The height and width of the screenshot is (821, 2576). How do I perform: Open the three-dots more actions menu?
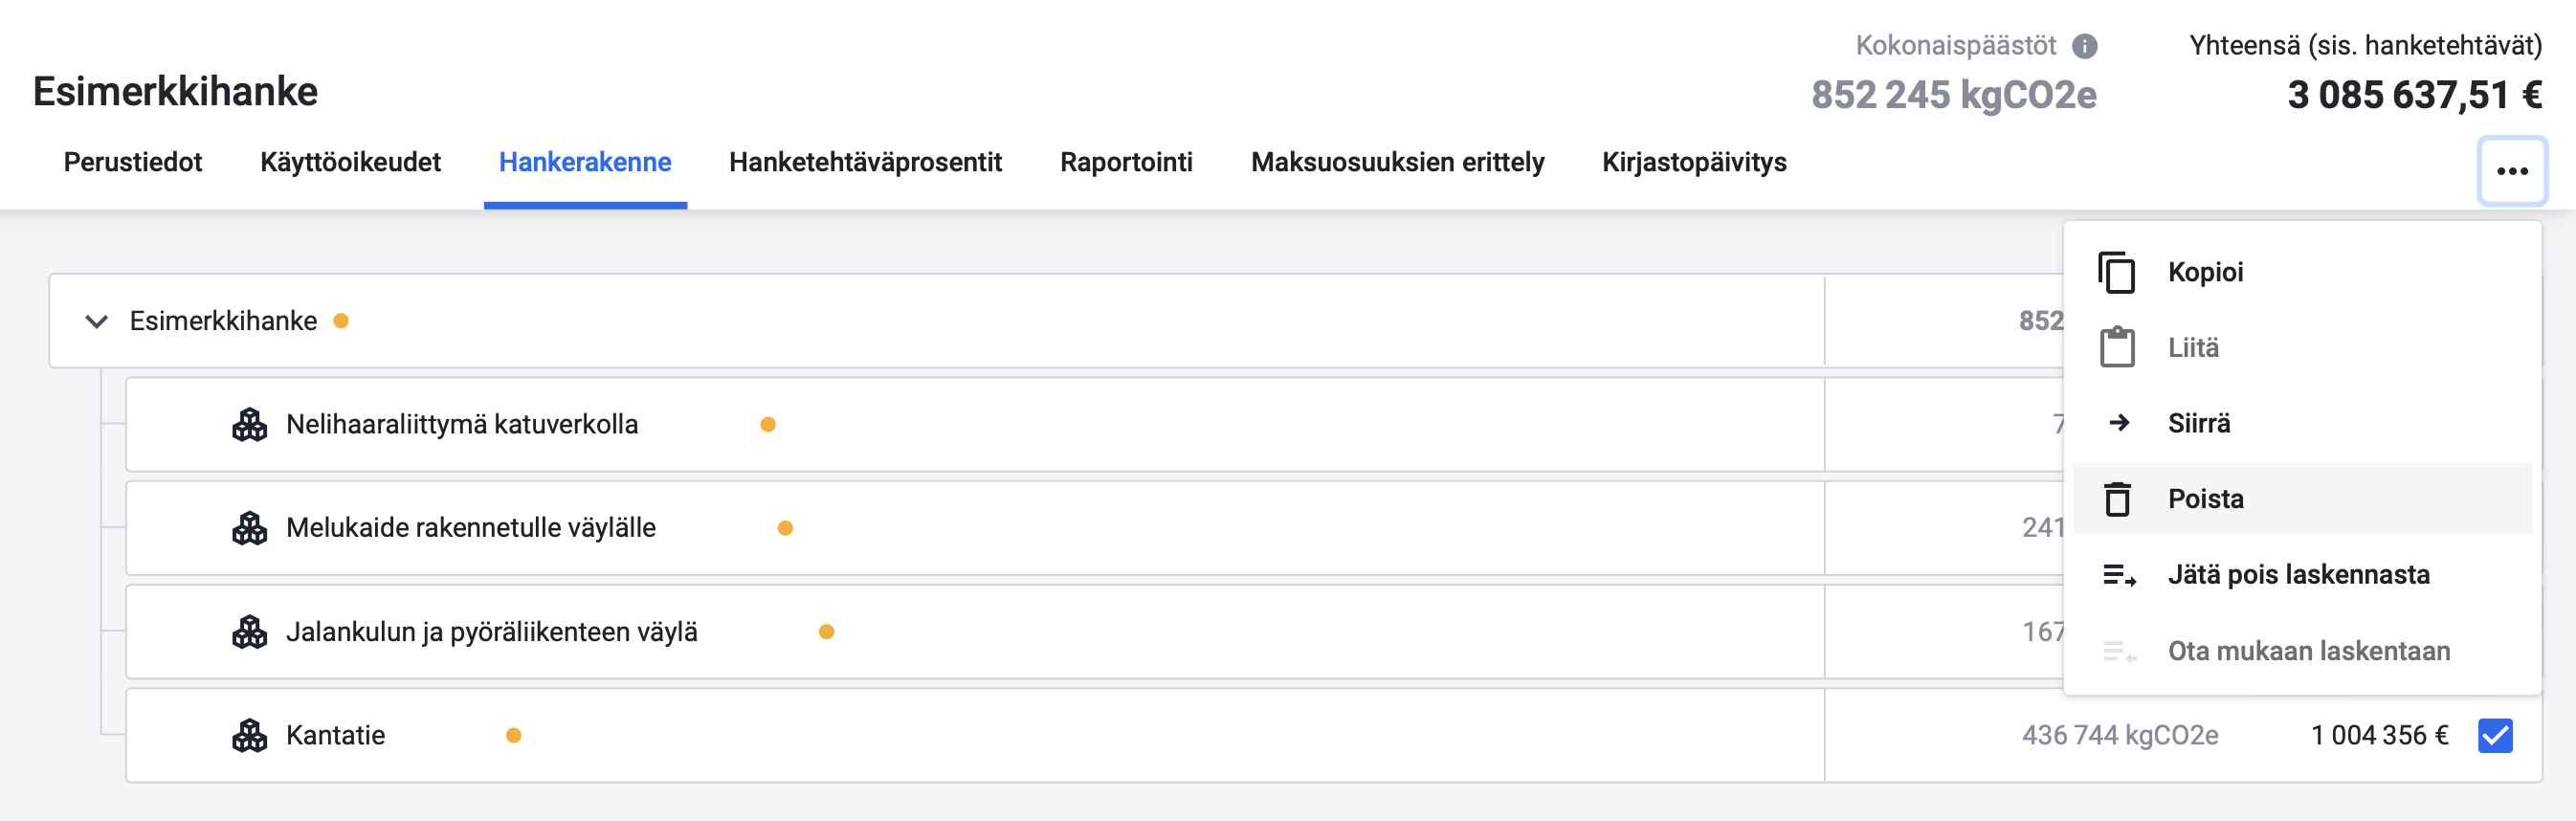pos(2511,171)
